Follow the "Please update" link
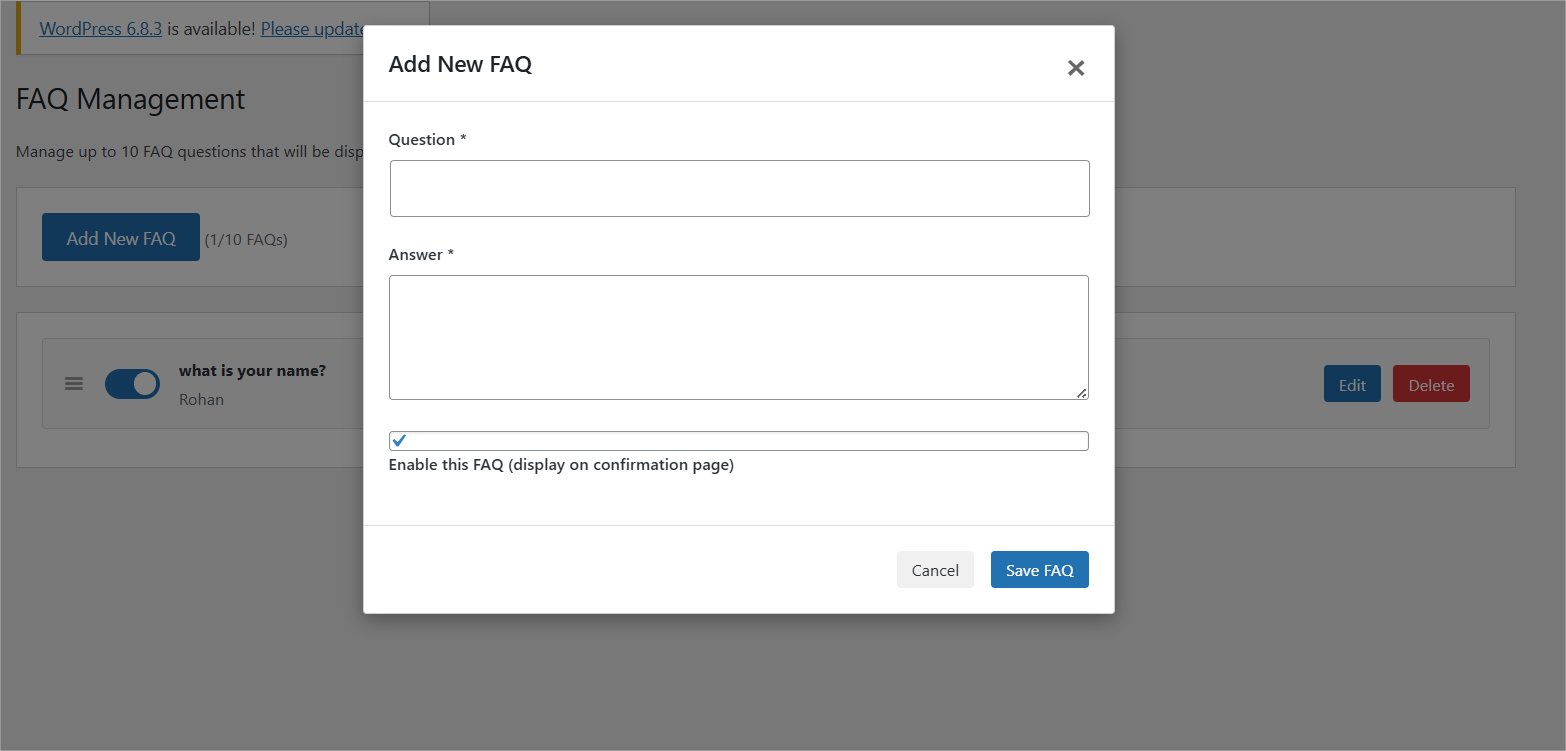 311,28
